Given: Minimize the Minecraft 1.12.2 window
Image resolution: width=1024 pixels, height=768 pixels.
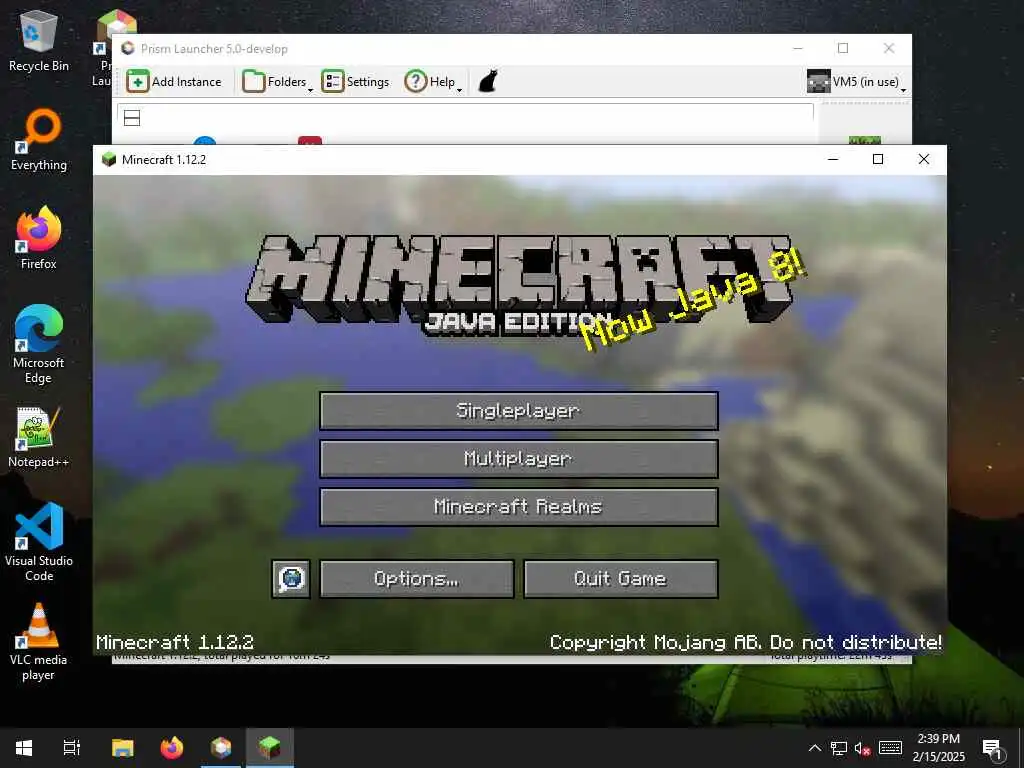Looking at the screenshot, I should [x=833, y=159].
